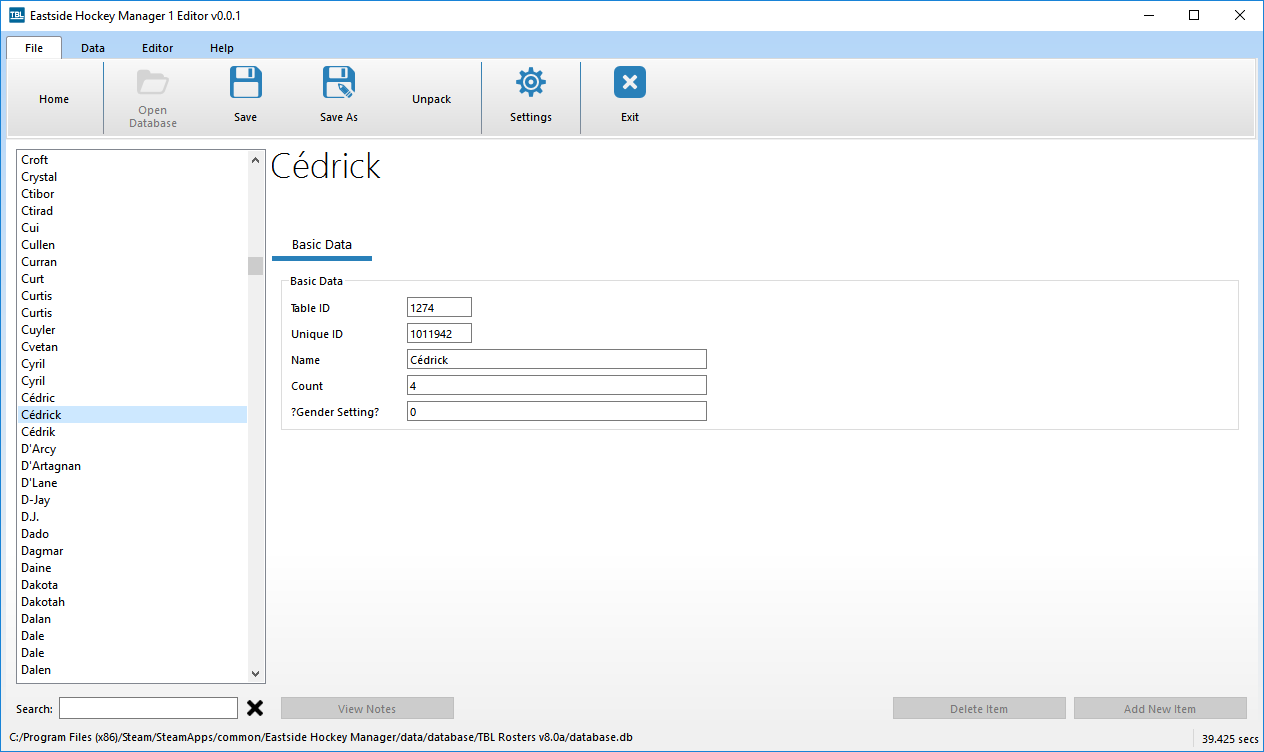Select Cédrik in the name list
Image resolution: width=1264 pixels, height=752 pixels.
[39, 431]
